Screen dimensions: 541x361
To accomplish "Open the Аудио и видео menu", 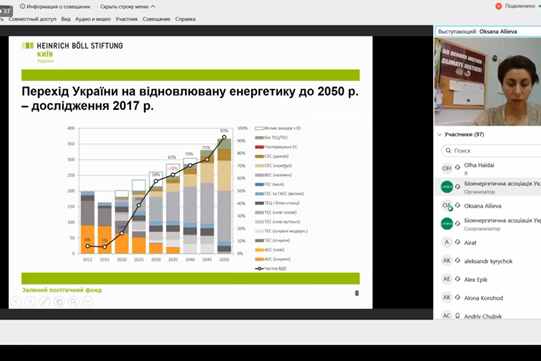I will click(93, 19).
